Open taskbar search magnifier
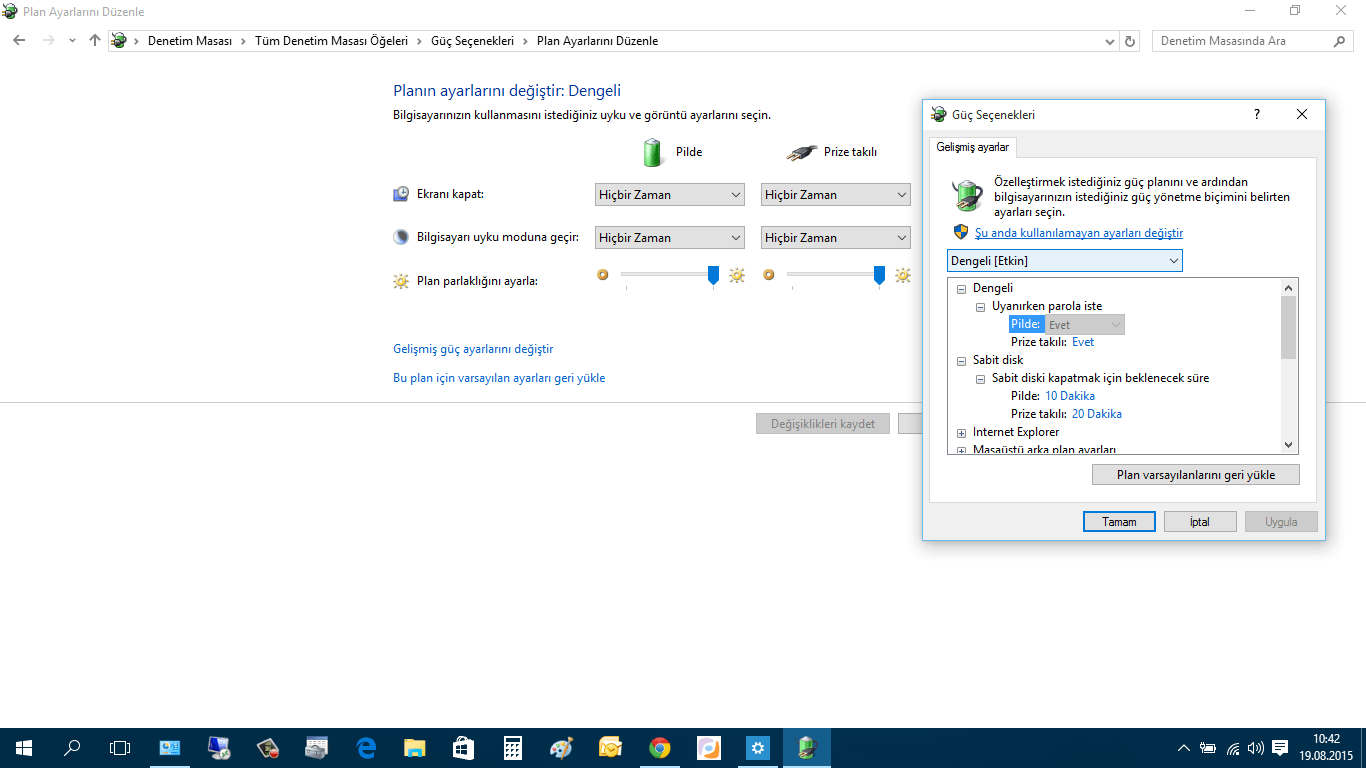 72,747
